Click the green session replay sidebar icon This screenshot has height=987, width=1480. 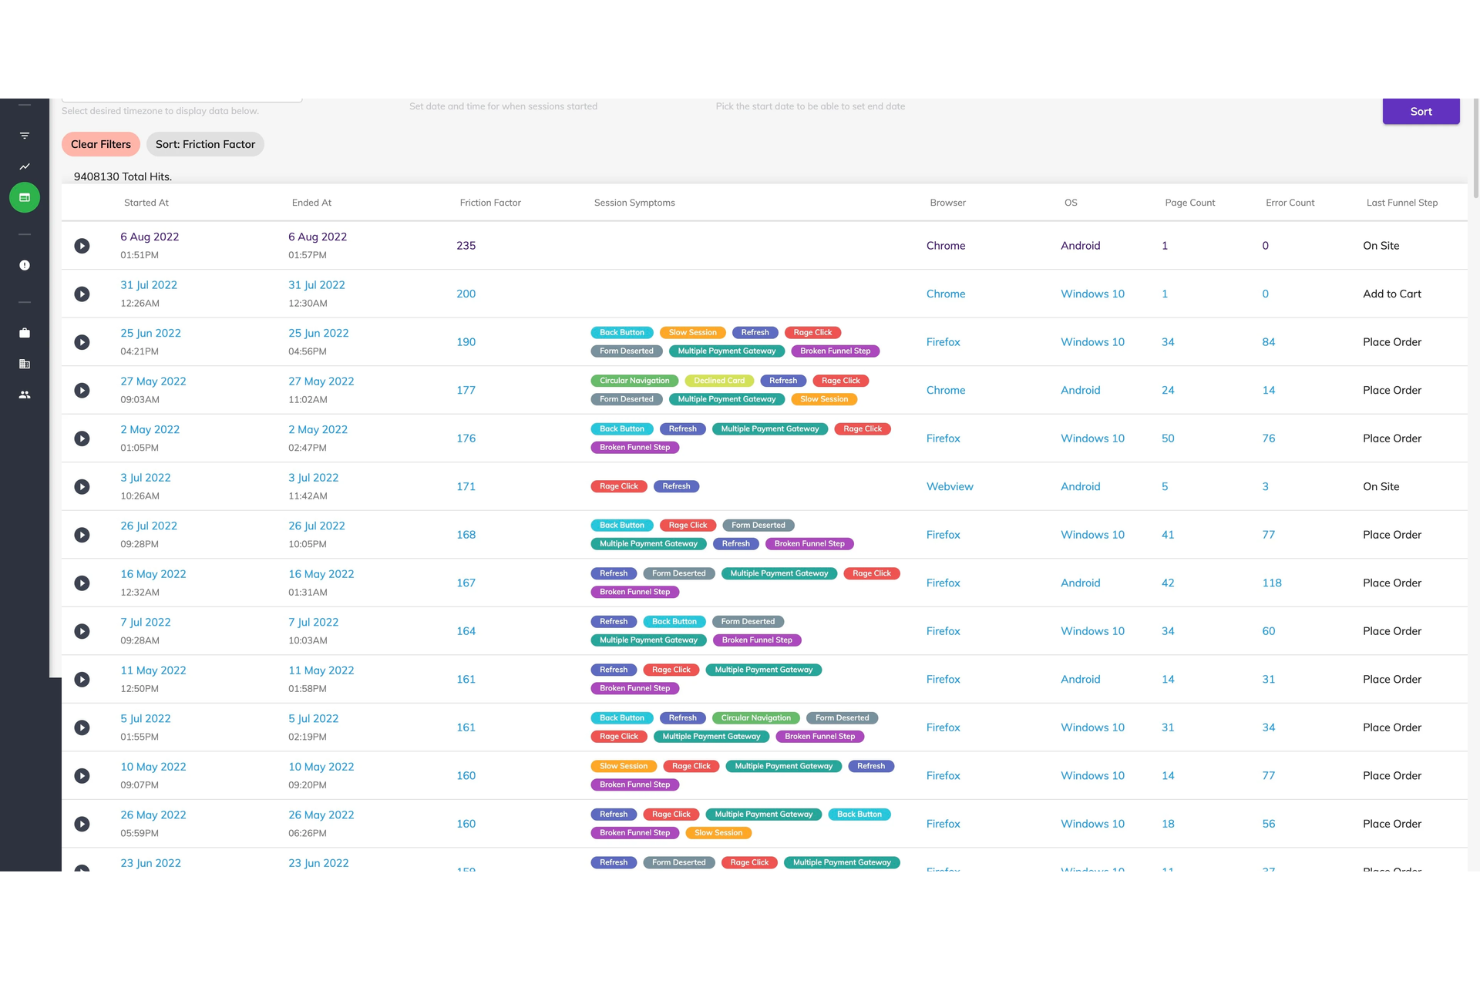24,197
